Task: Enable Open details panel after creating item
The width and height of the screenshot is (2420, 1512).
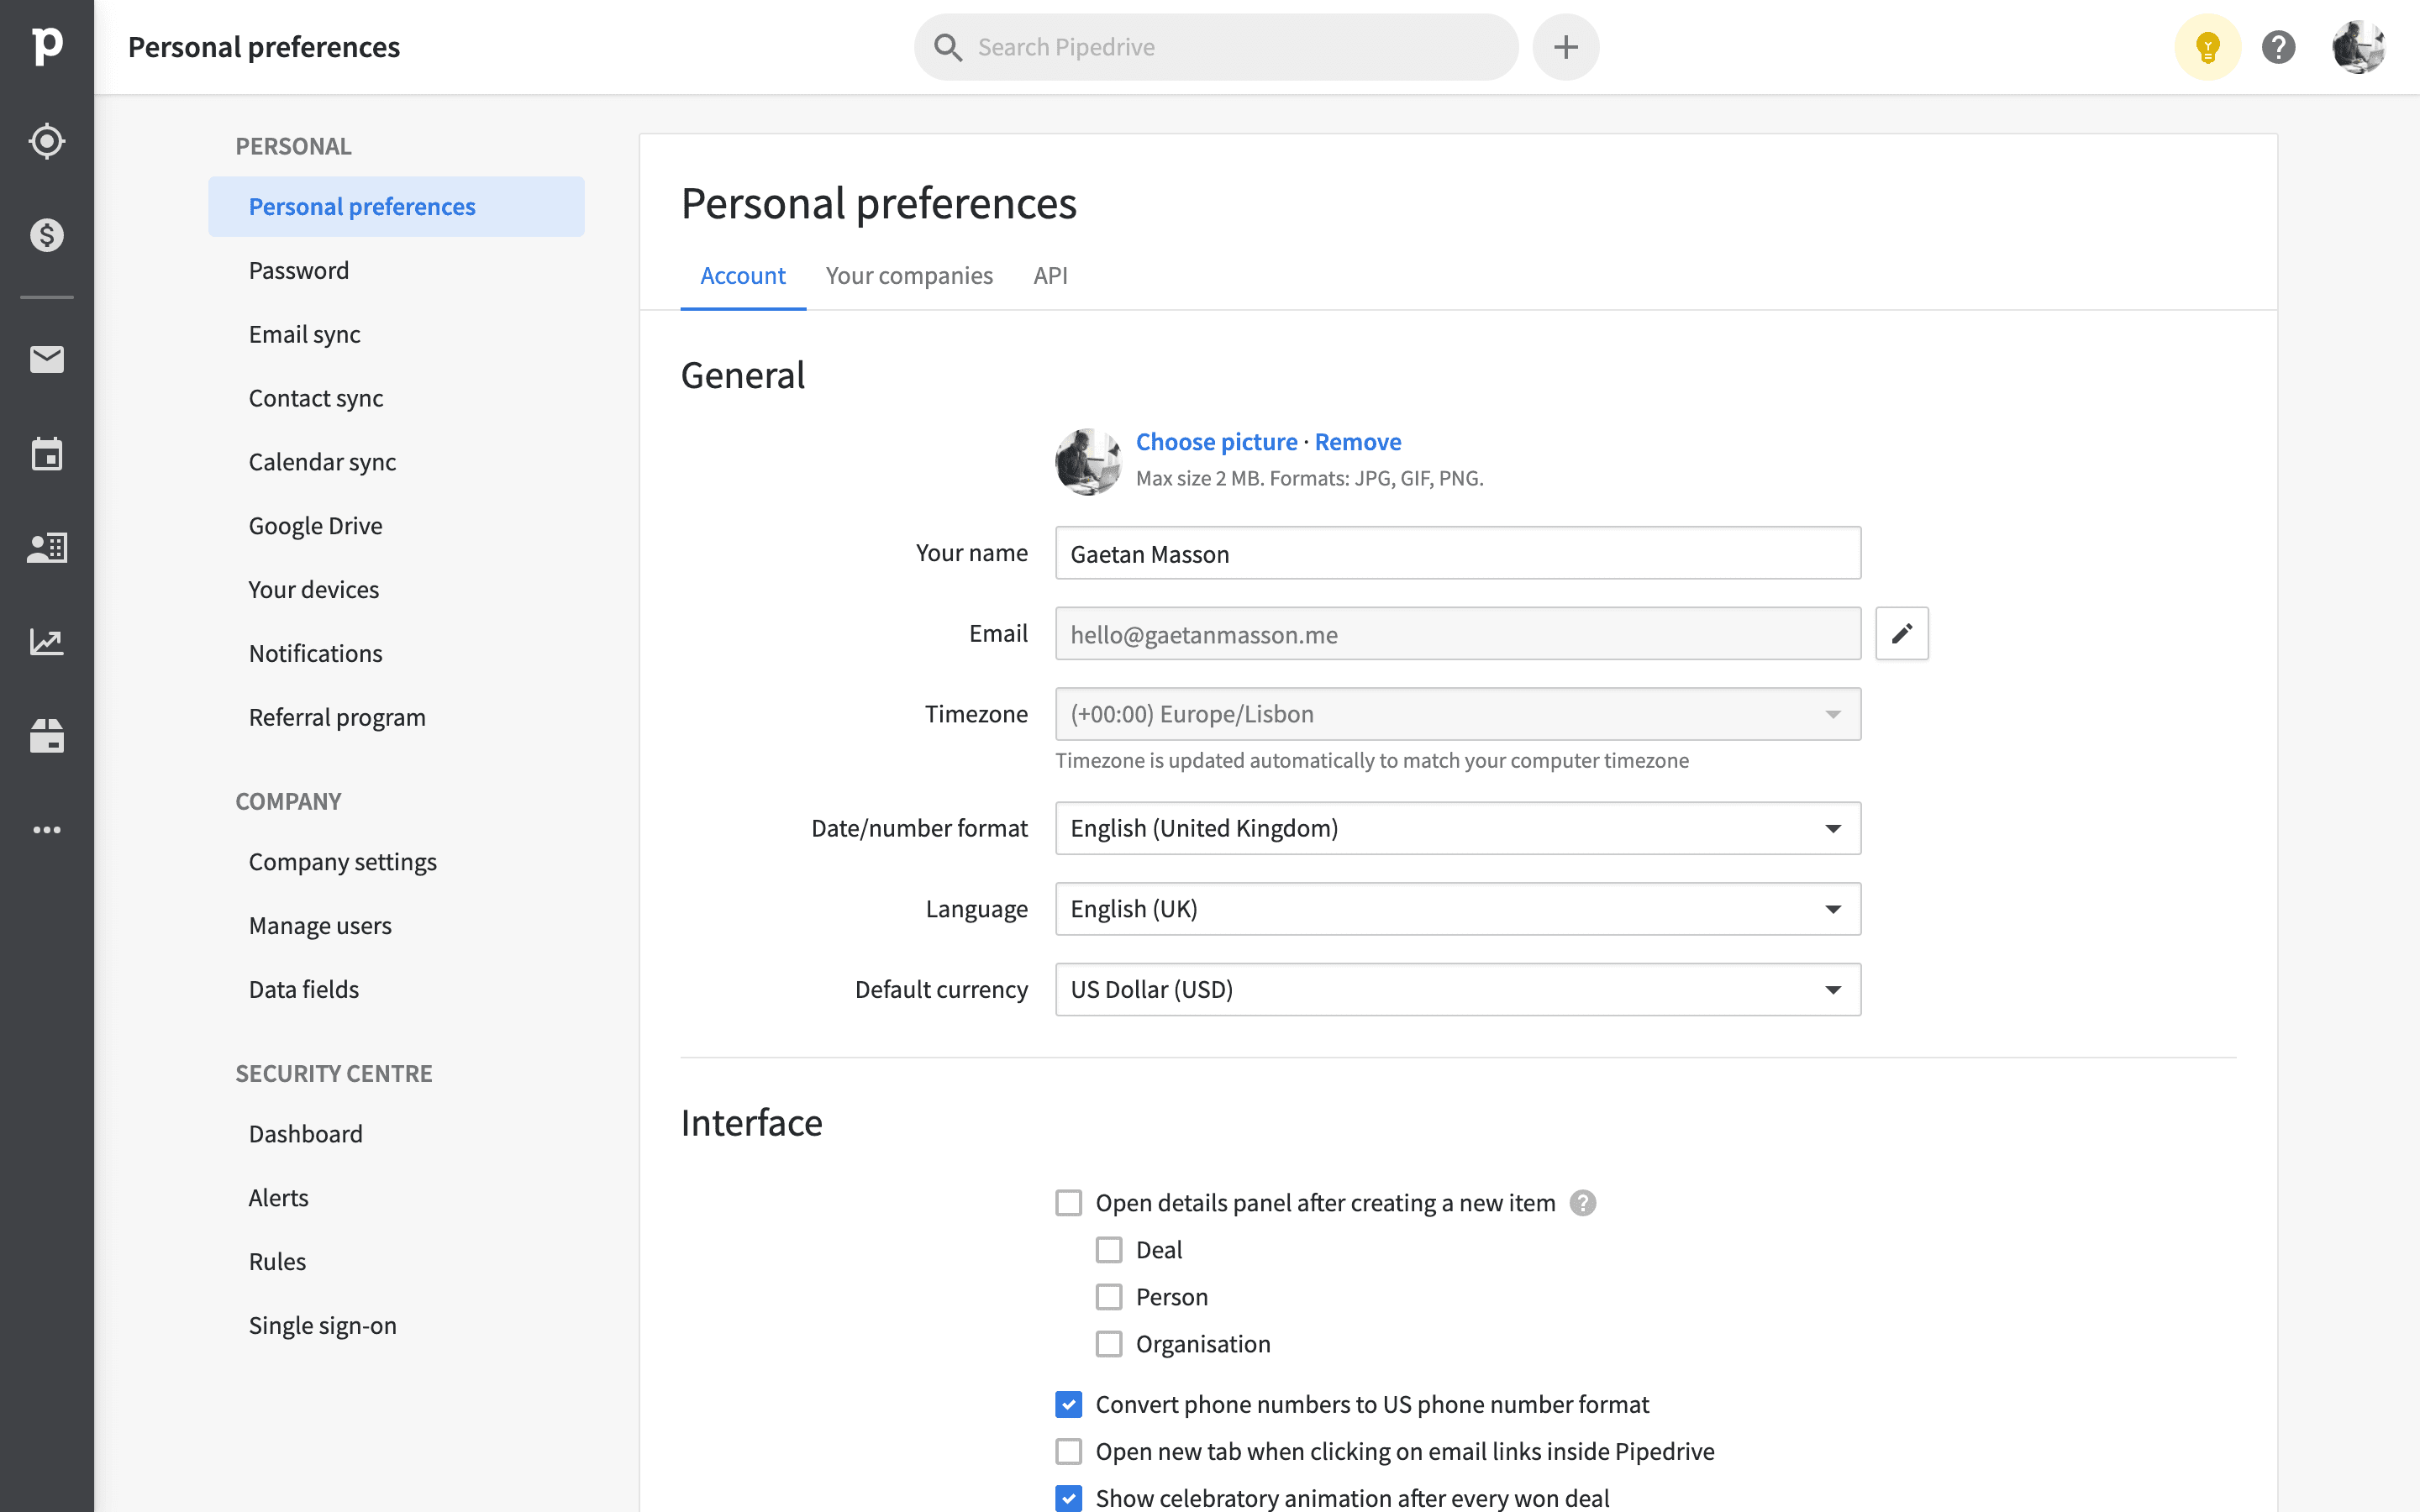Action: (1069, 1202)
